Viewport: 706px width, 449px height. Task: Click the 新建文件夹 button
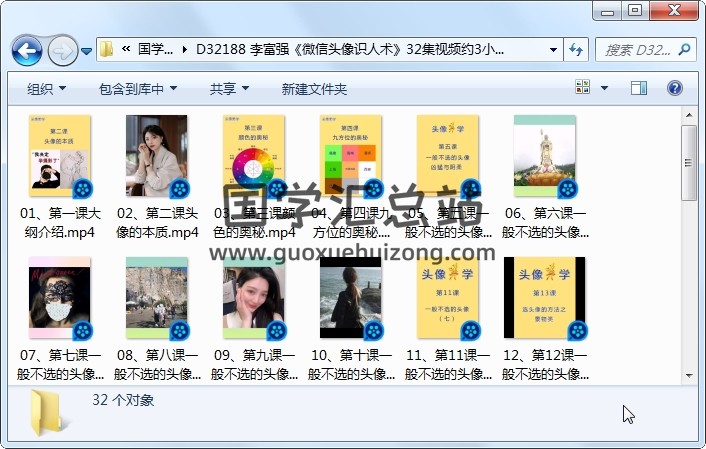pyautogui.click(x=314, y=89)
